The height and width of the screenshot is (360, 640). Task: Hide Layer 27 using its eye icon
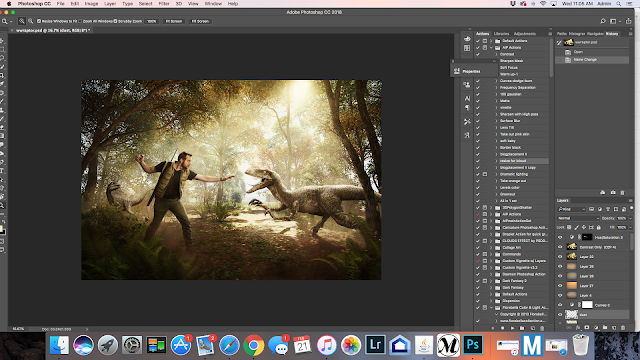560,286
